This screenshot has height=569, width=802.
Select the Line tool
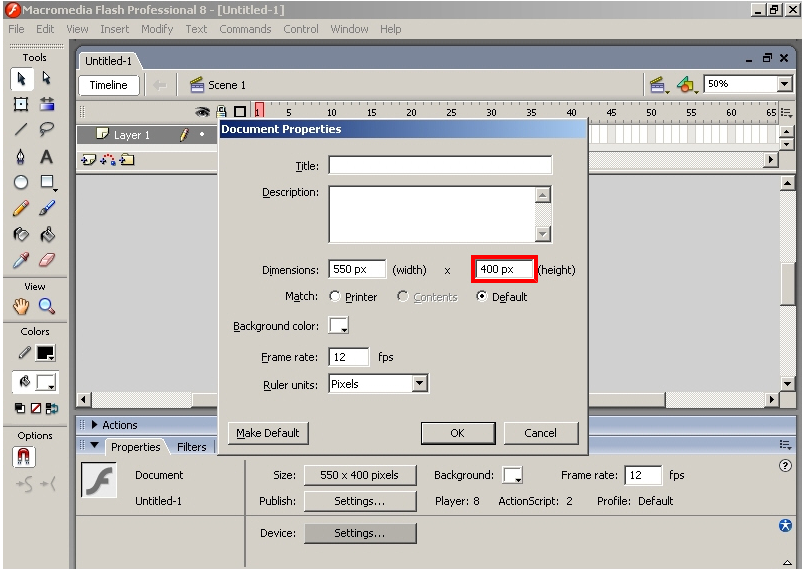coord(21,129)
